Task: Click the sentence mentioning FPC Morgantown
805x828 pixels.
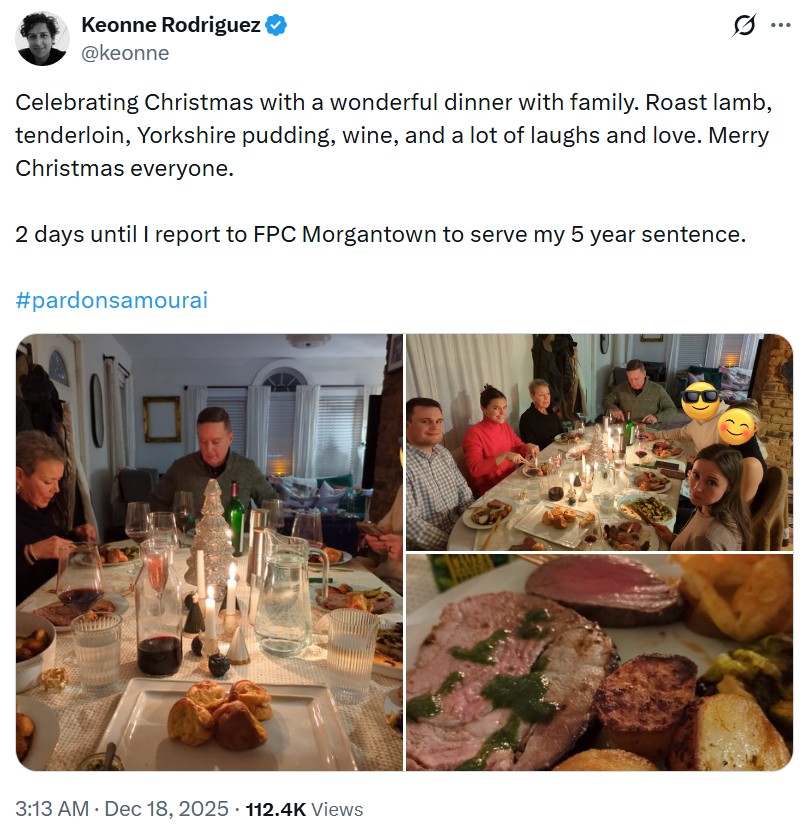Action: 381,236
